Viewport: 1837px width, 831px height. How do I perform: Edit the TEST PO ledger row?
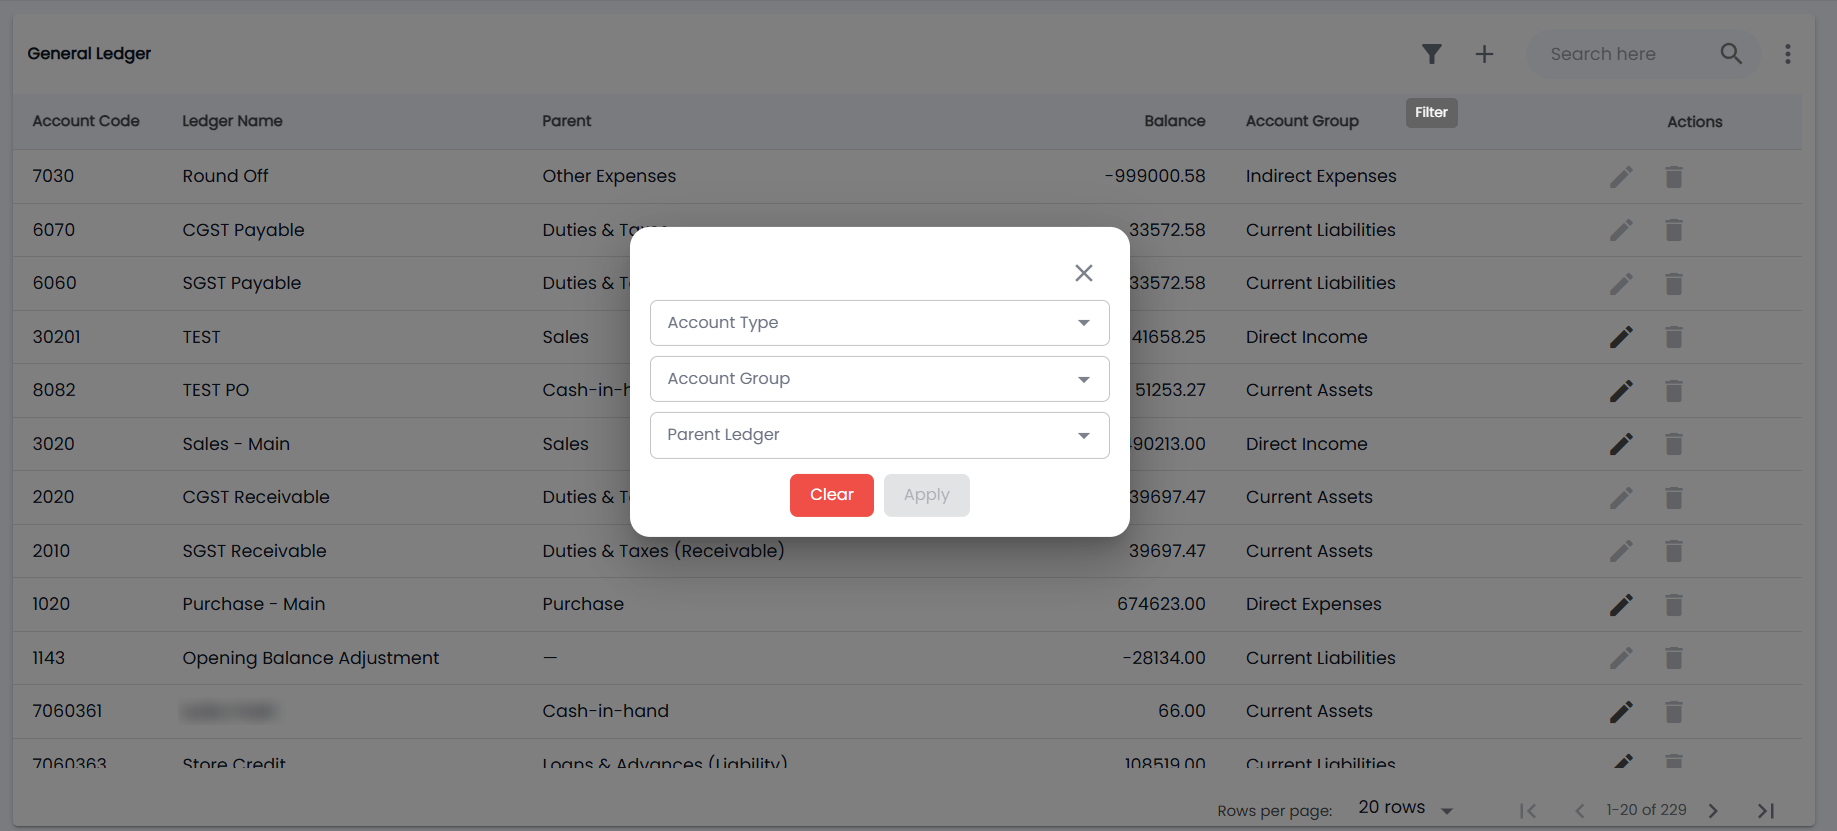[1621, 391]
